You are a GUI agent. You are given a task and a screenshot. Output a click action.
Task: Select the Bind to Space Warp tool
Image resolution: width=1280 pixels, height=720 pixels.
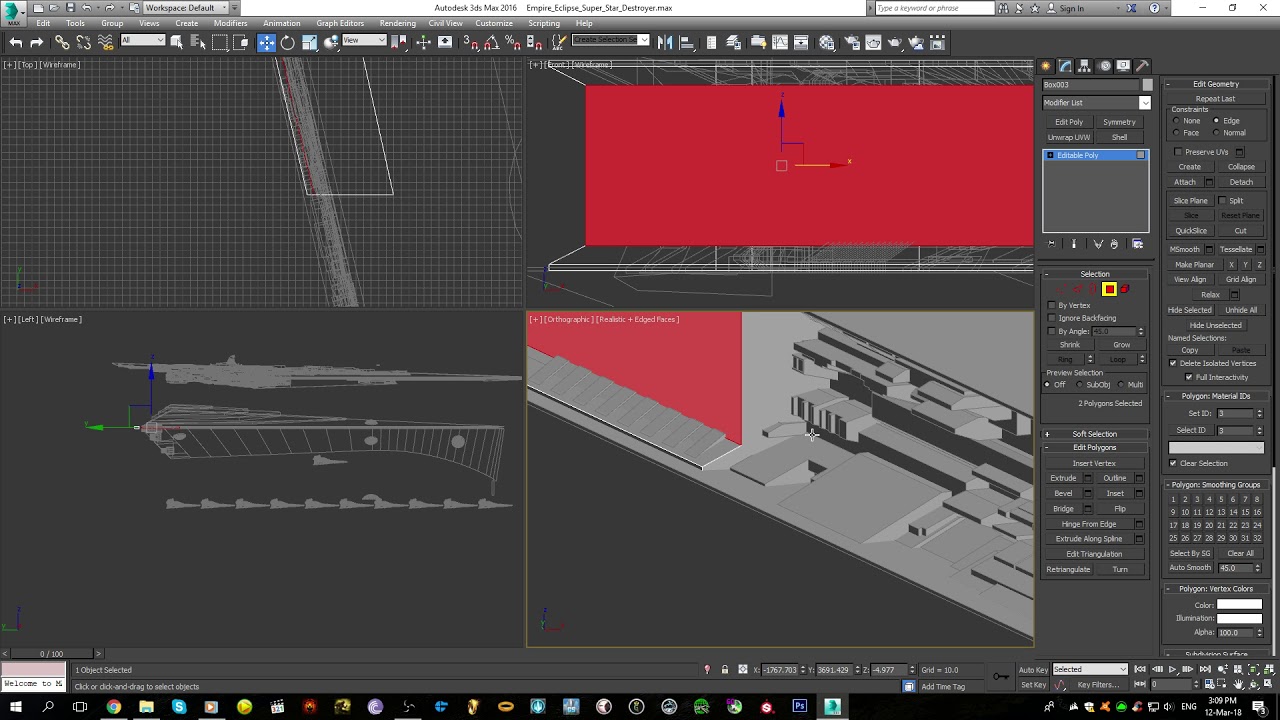tap(106, 42)
